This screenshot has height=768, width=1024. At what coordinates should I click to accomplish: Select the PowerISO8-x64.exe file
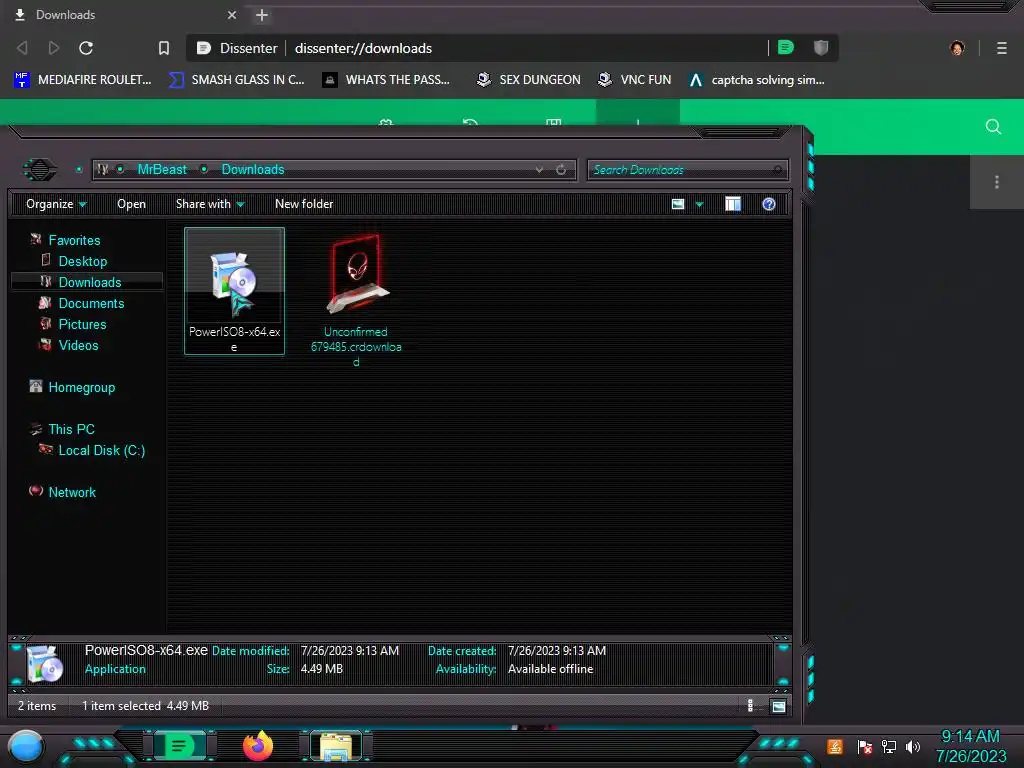coord(234,291)
